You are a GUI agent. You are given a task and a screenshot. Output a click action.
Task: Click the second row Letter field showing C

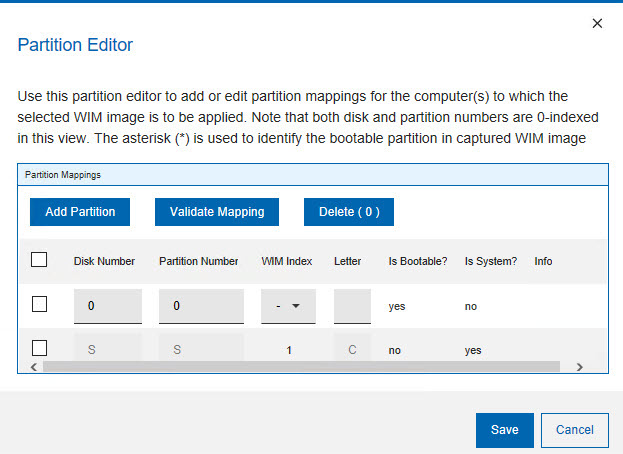352,350
